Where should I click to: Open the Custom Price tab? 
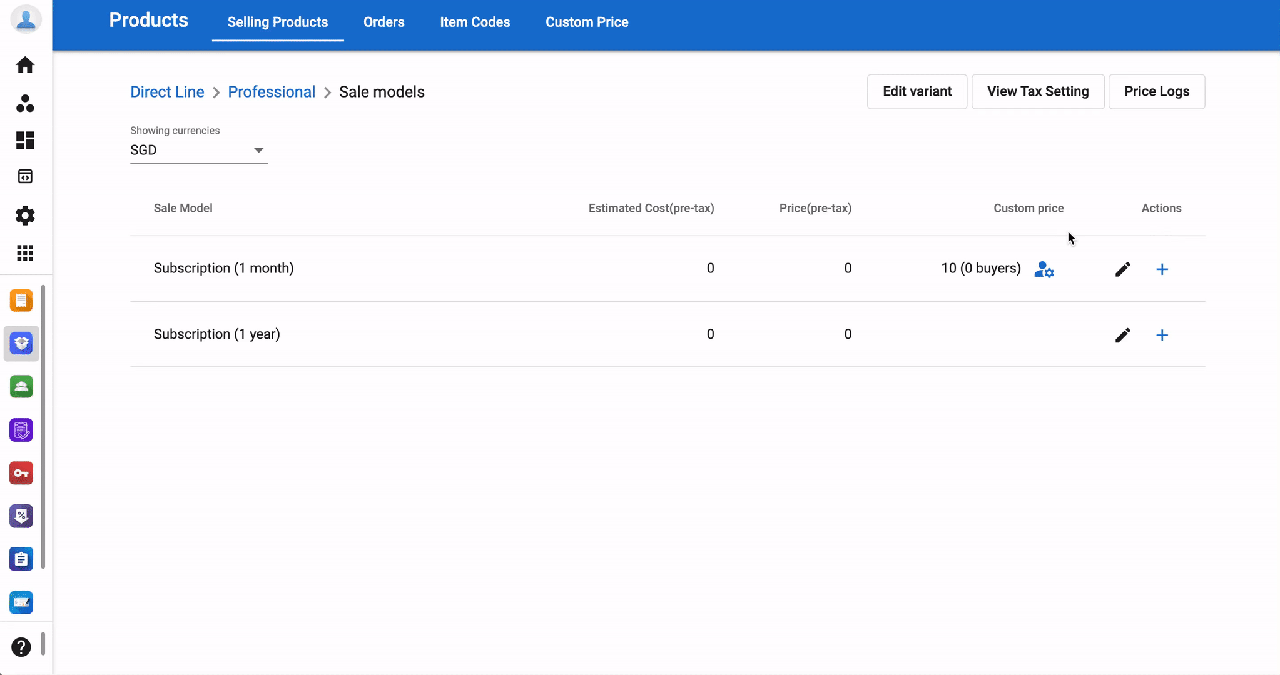[x=587, y=22]
